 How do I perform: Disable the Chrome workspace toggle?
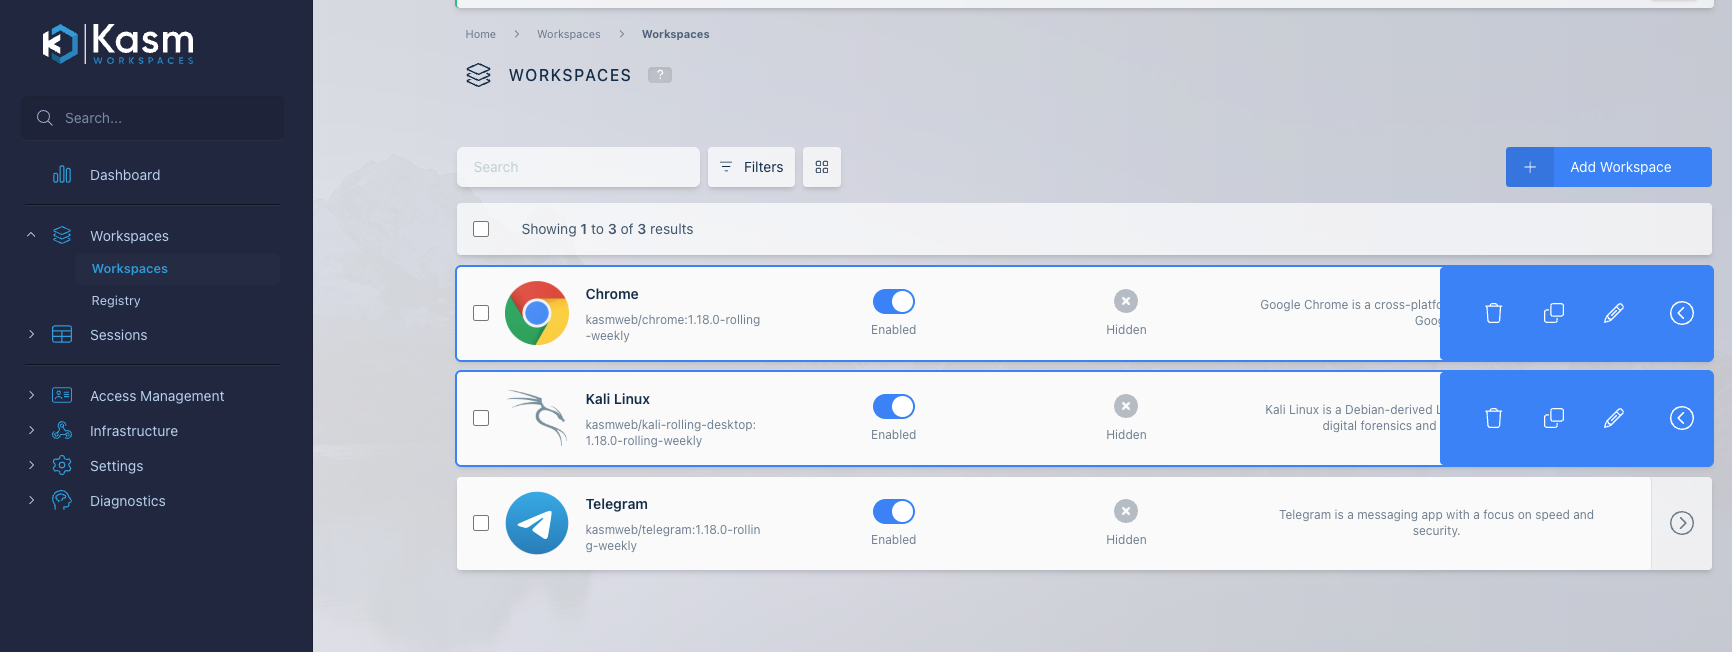tap(893, 302)
